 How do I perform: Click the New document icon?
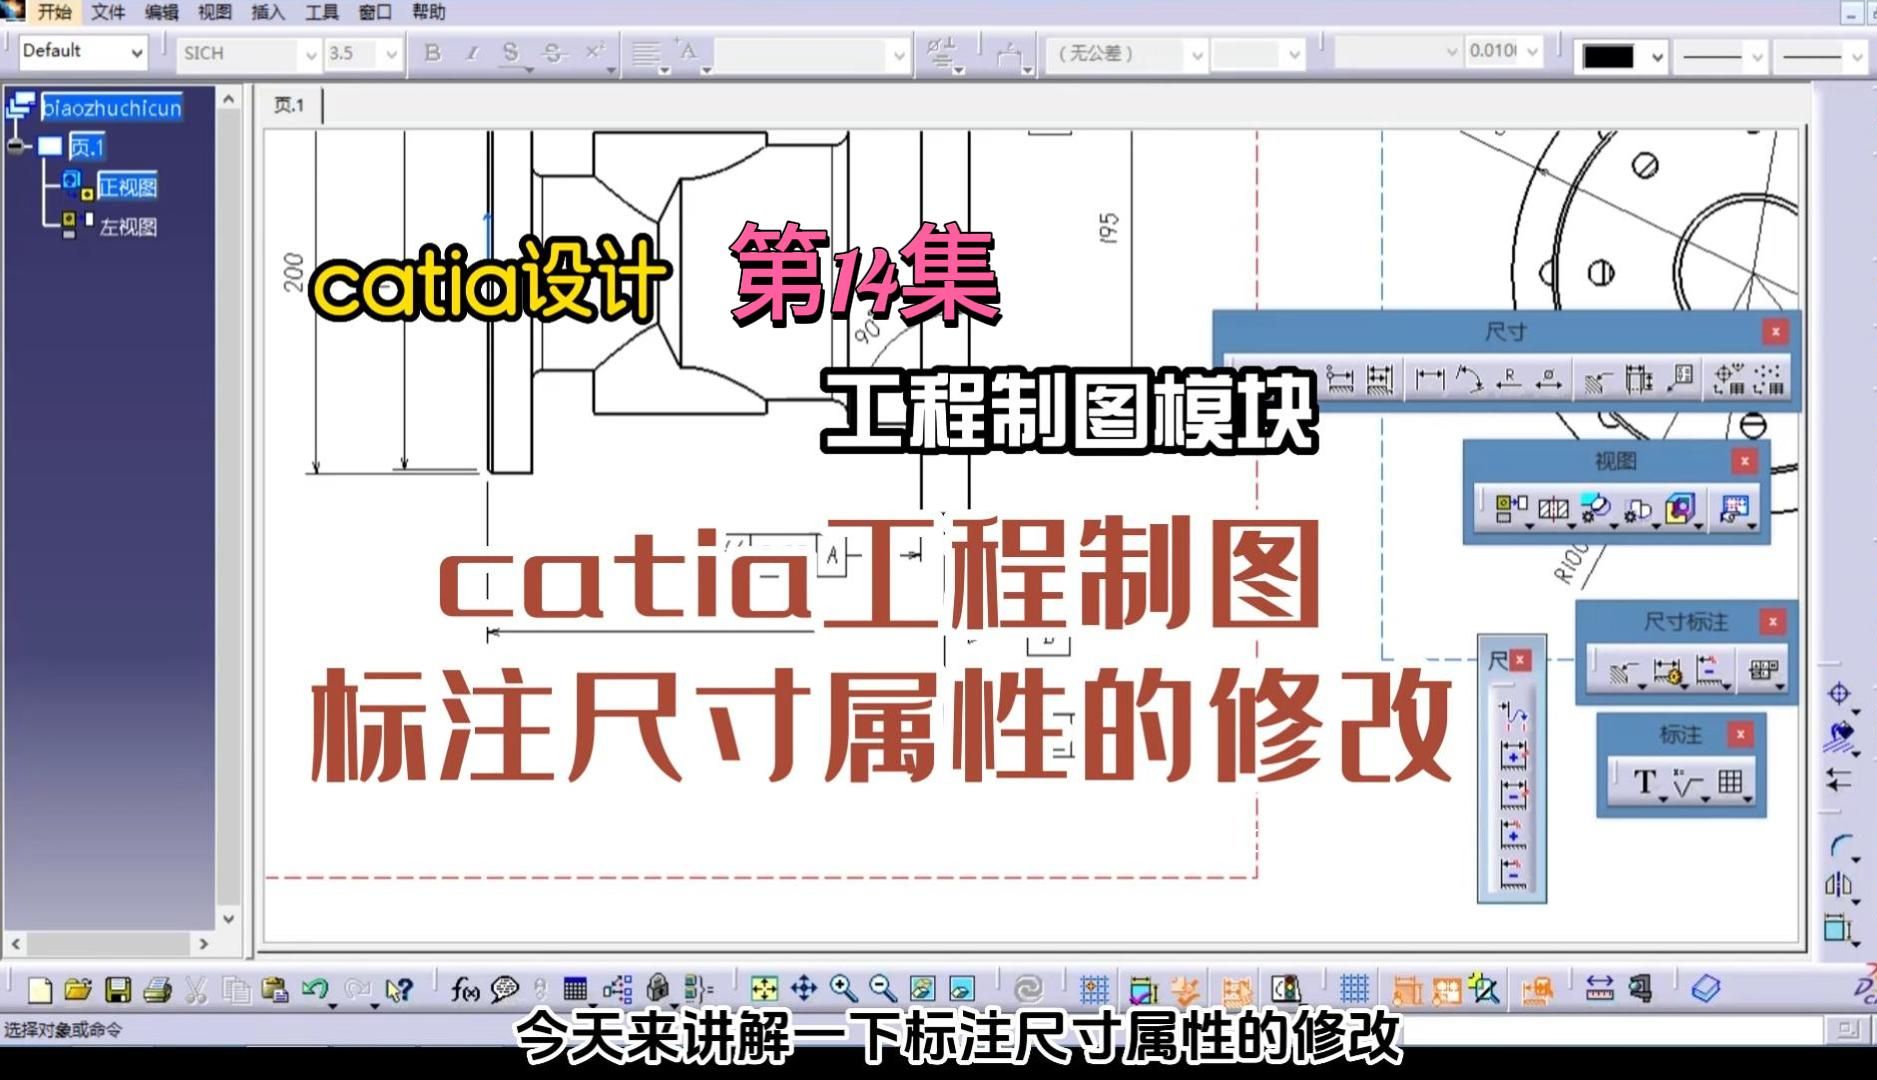[39, 990]
